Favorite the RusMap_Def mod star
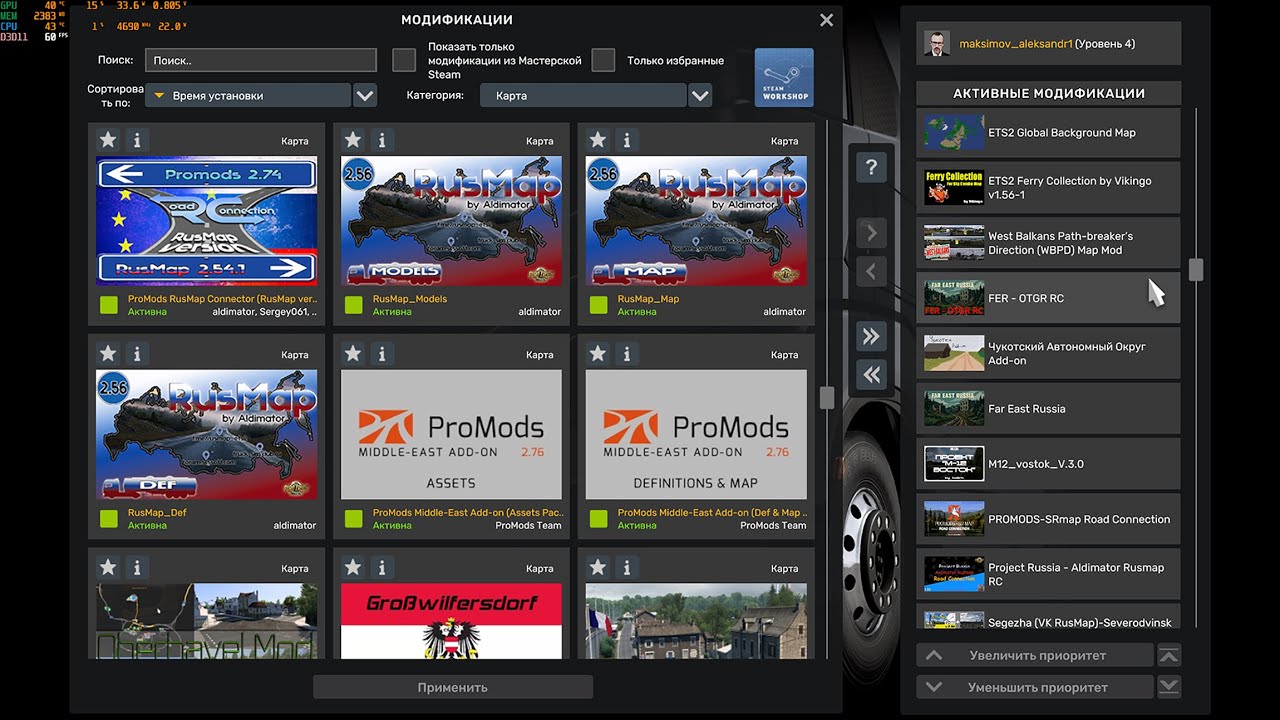This screenshot has height=720, width=1280. [108, 354]
